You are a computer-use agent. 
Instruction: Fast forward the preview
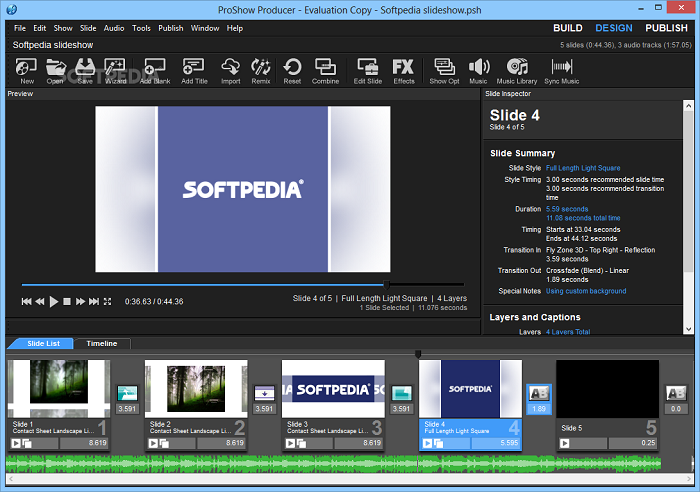point(80,301)
